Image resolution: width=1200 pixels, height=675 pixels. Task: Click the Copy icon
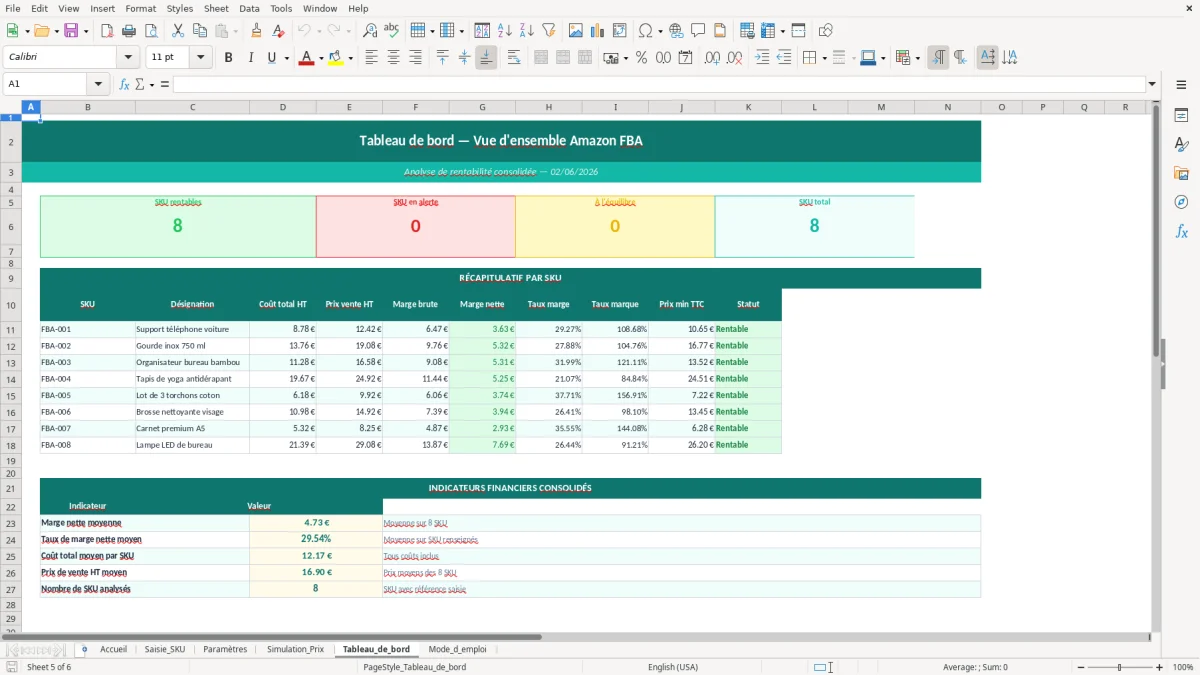[x=199, y=31]
